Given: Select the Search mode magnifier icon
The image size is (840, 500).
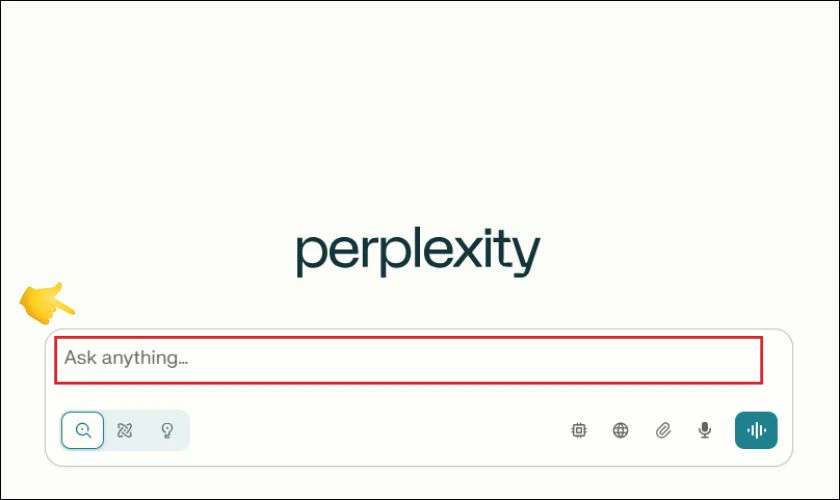Looking at the screenshot, I should click(82, 430).
